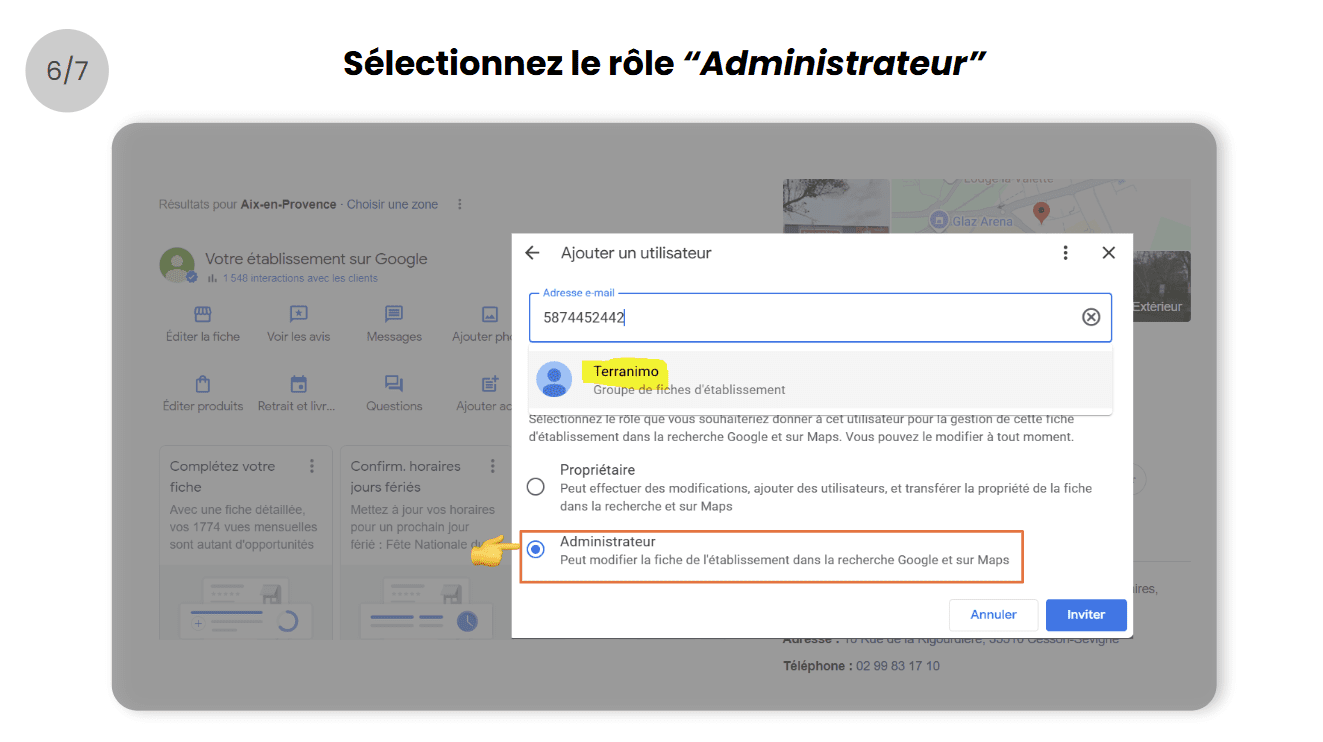This screenshot has height=742, width=1323.
Task: Select the Propriétaire radio button
Action: click(x=536, y=487)
